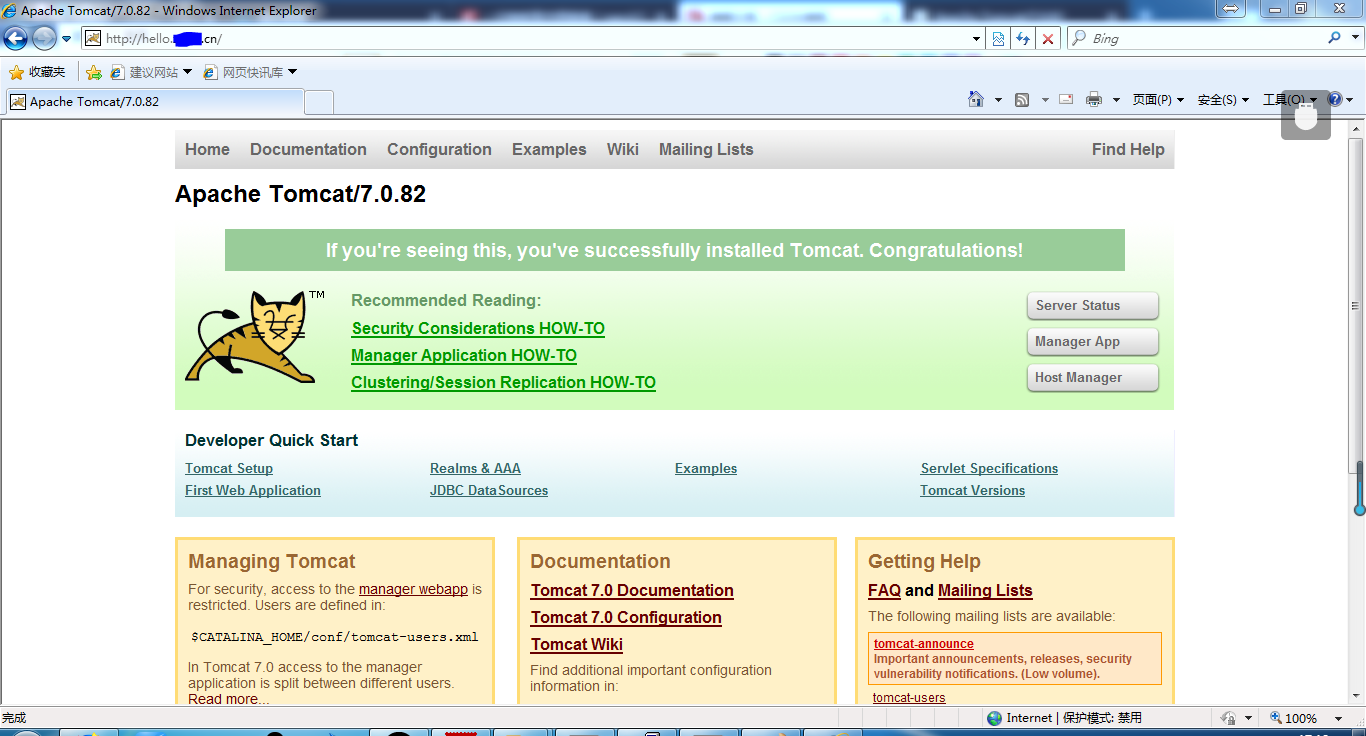Open Documentation in Tomcat navigation bar

[308, 149]
